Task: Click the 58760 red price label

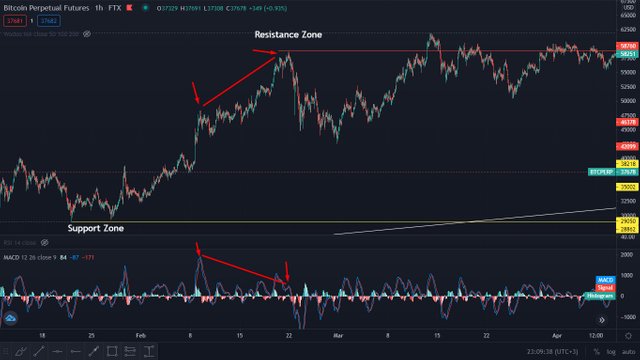Action: 628,46
